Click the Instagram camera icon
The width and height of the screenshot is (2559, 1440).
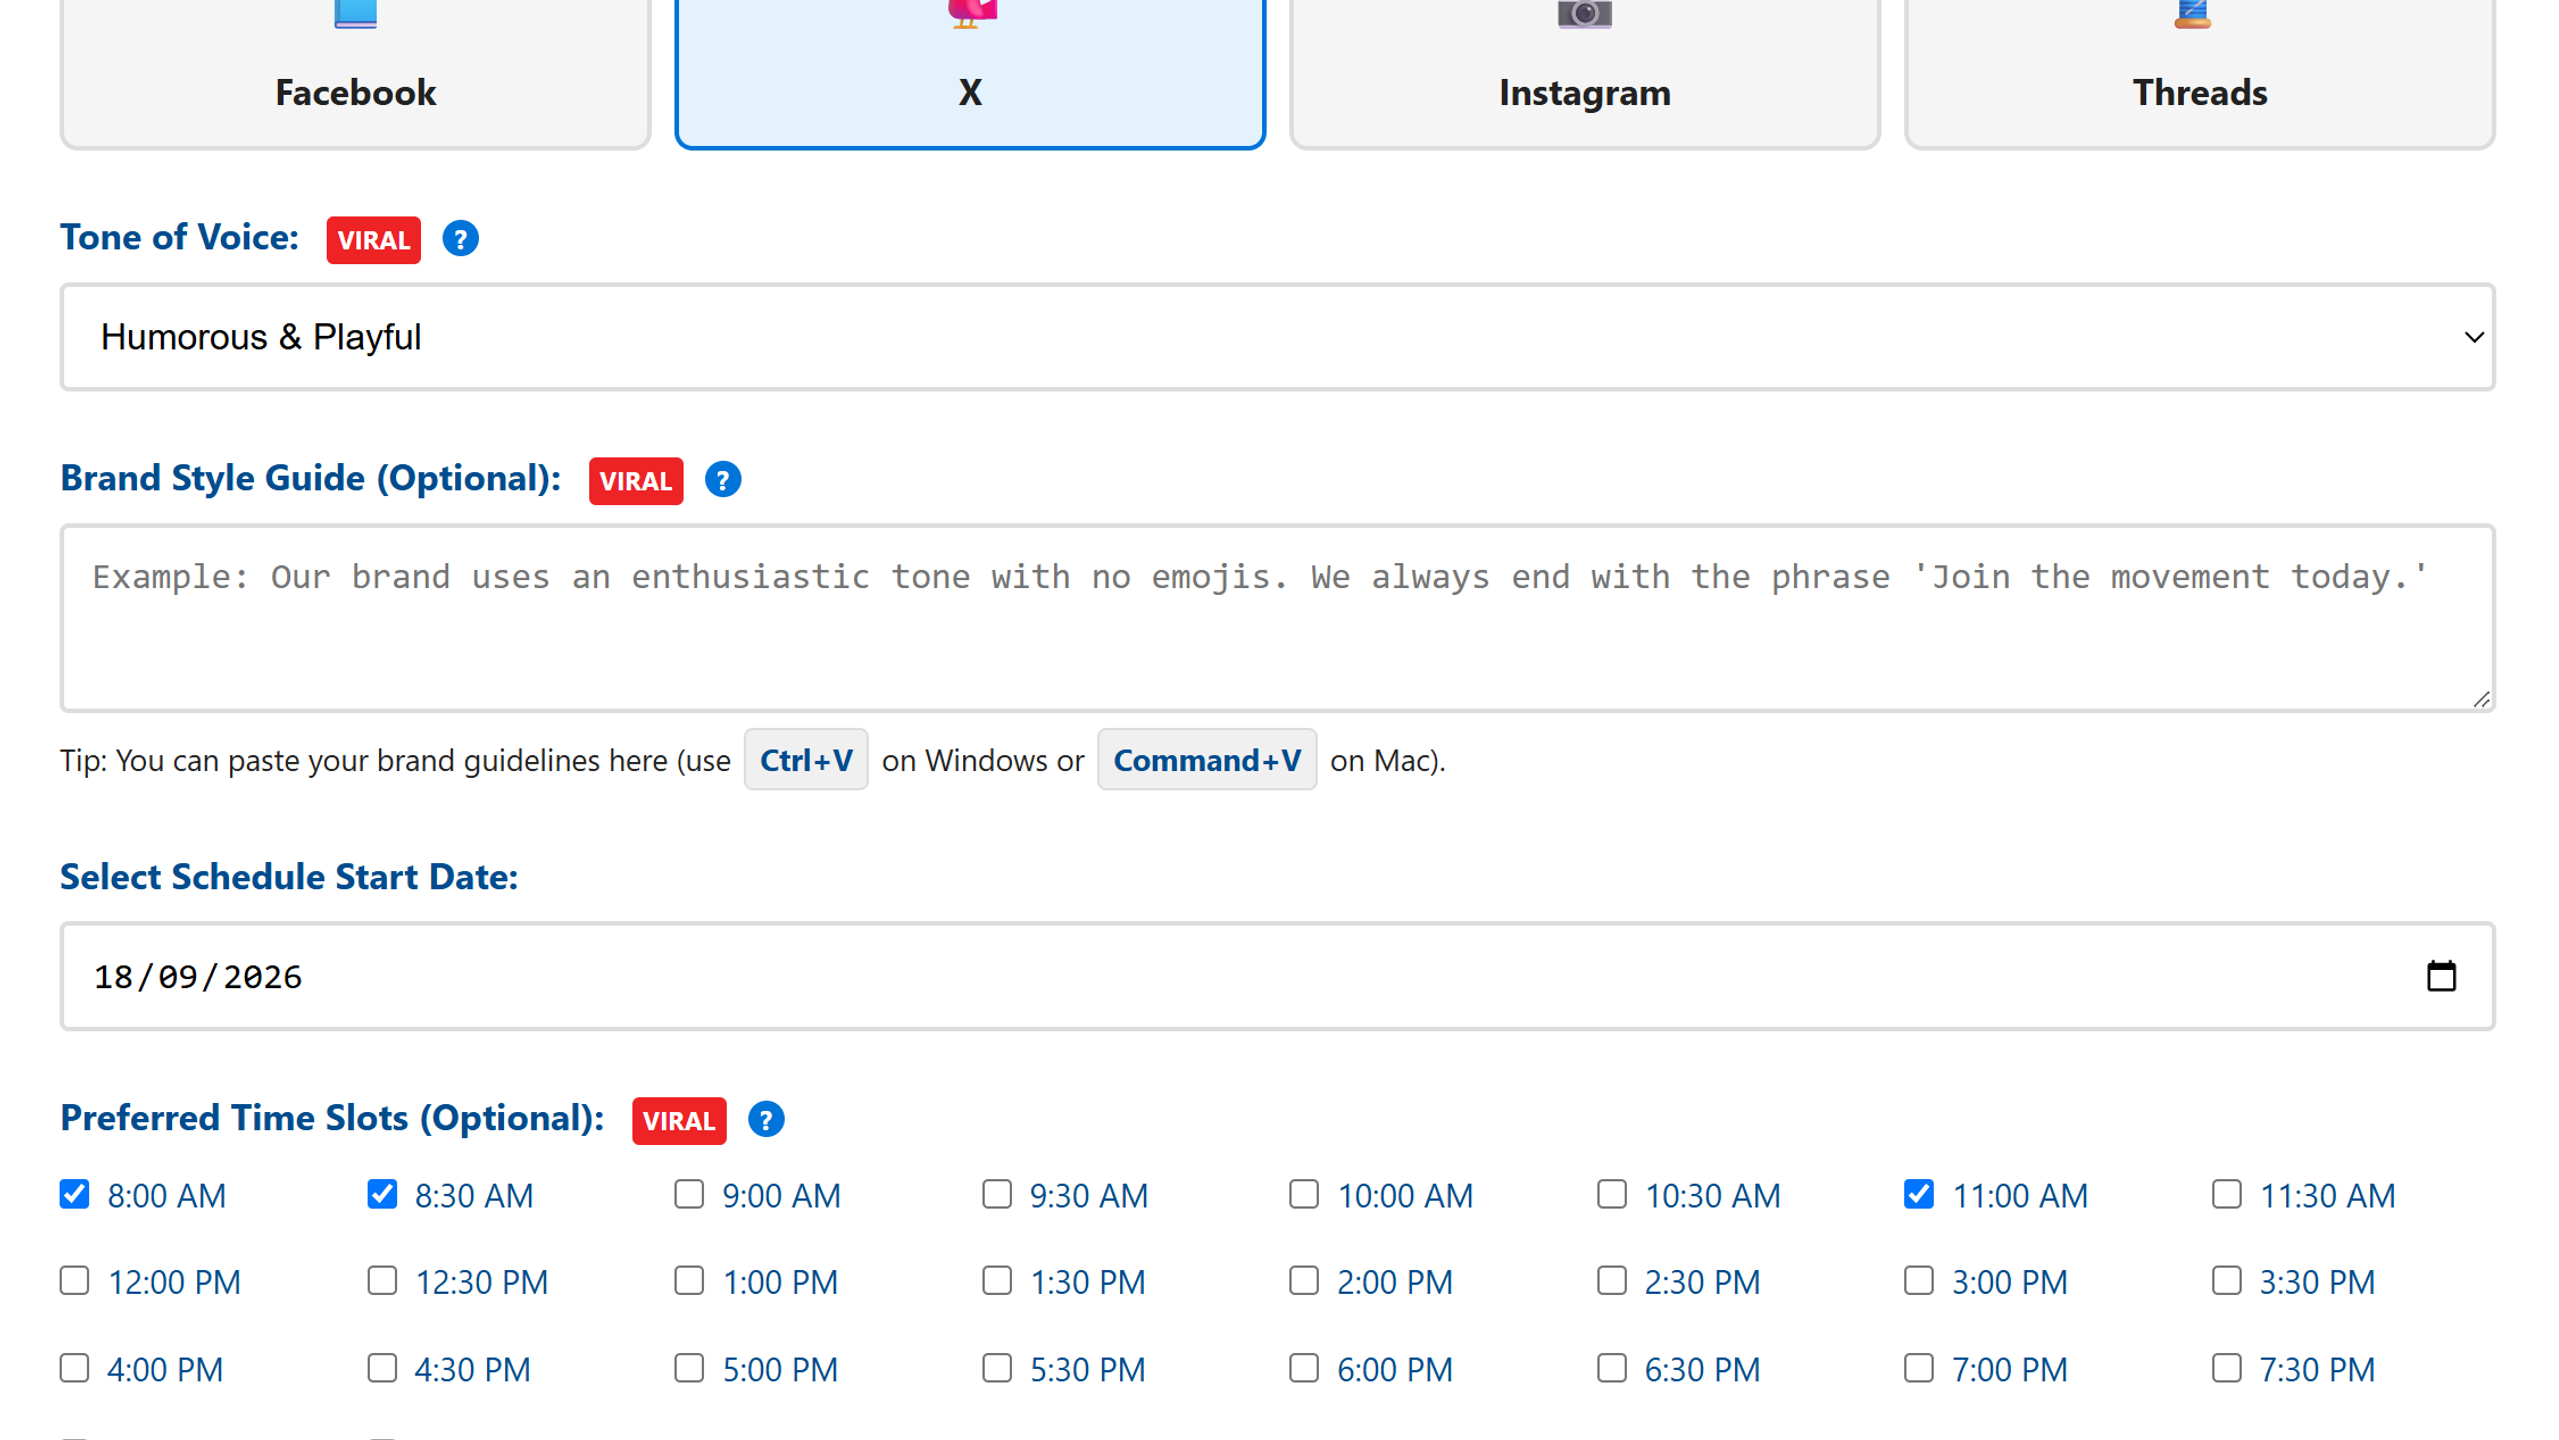(1585, 14)
